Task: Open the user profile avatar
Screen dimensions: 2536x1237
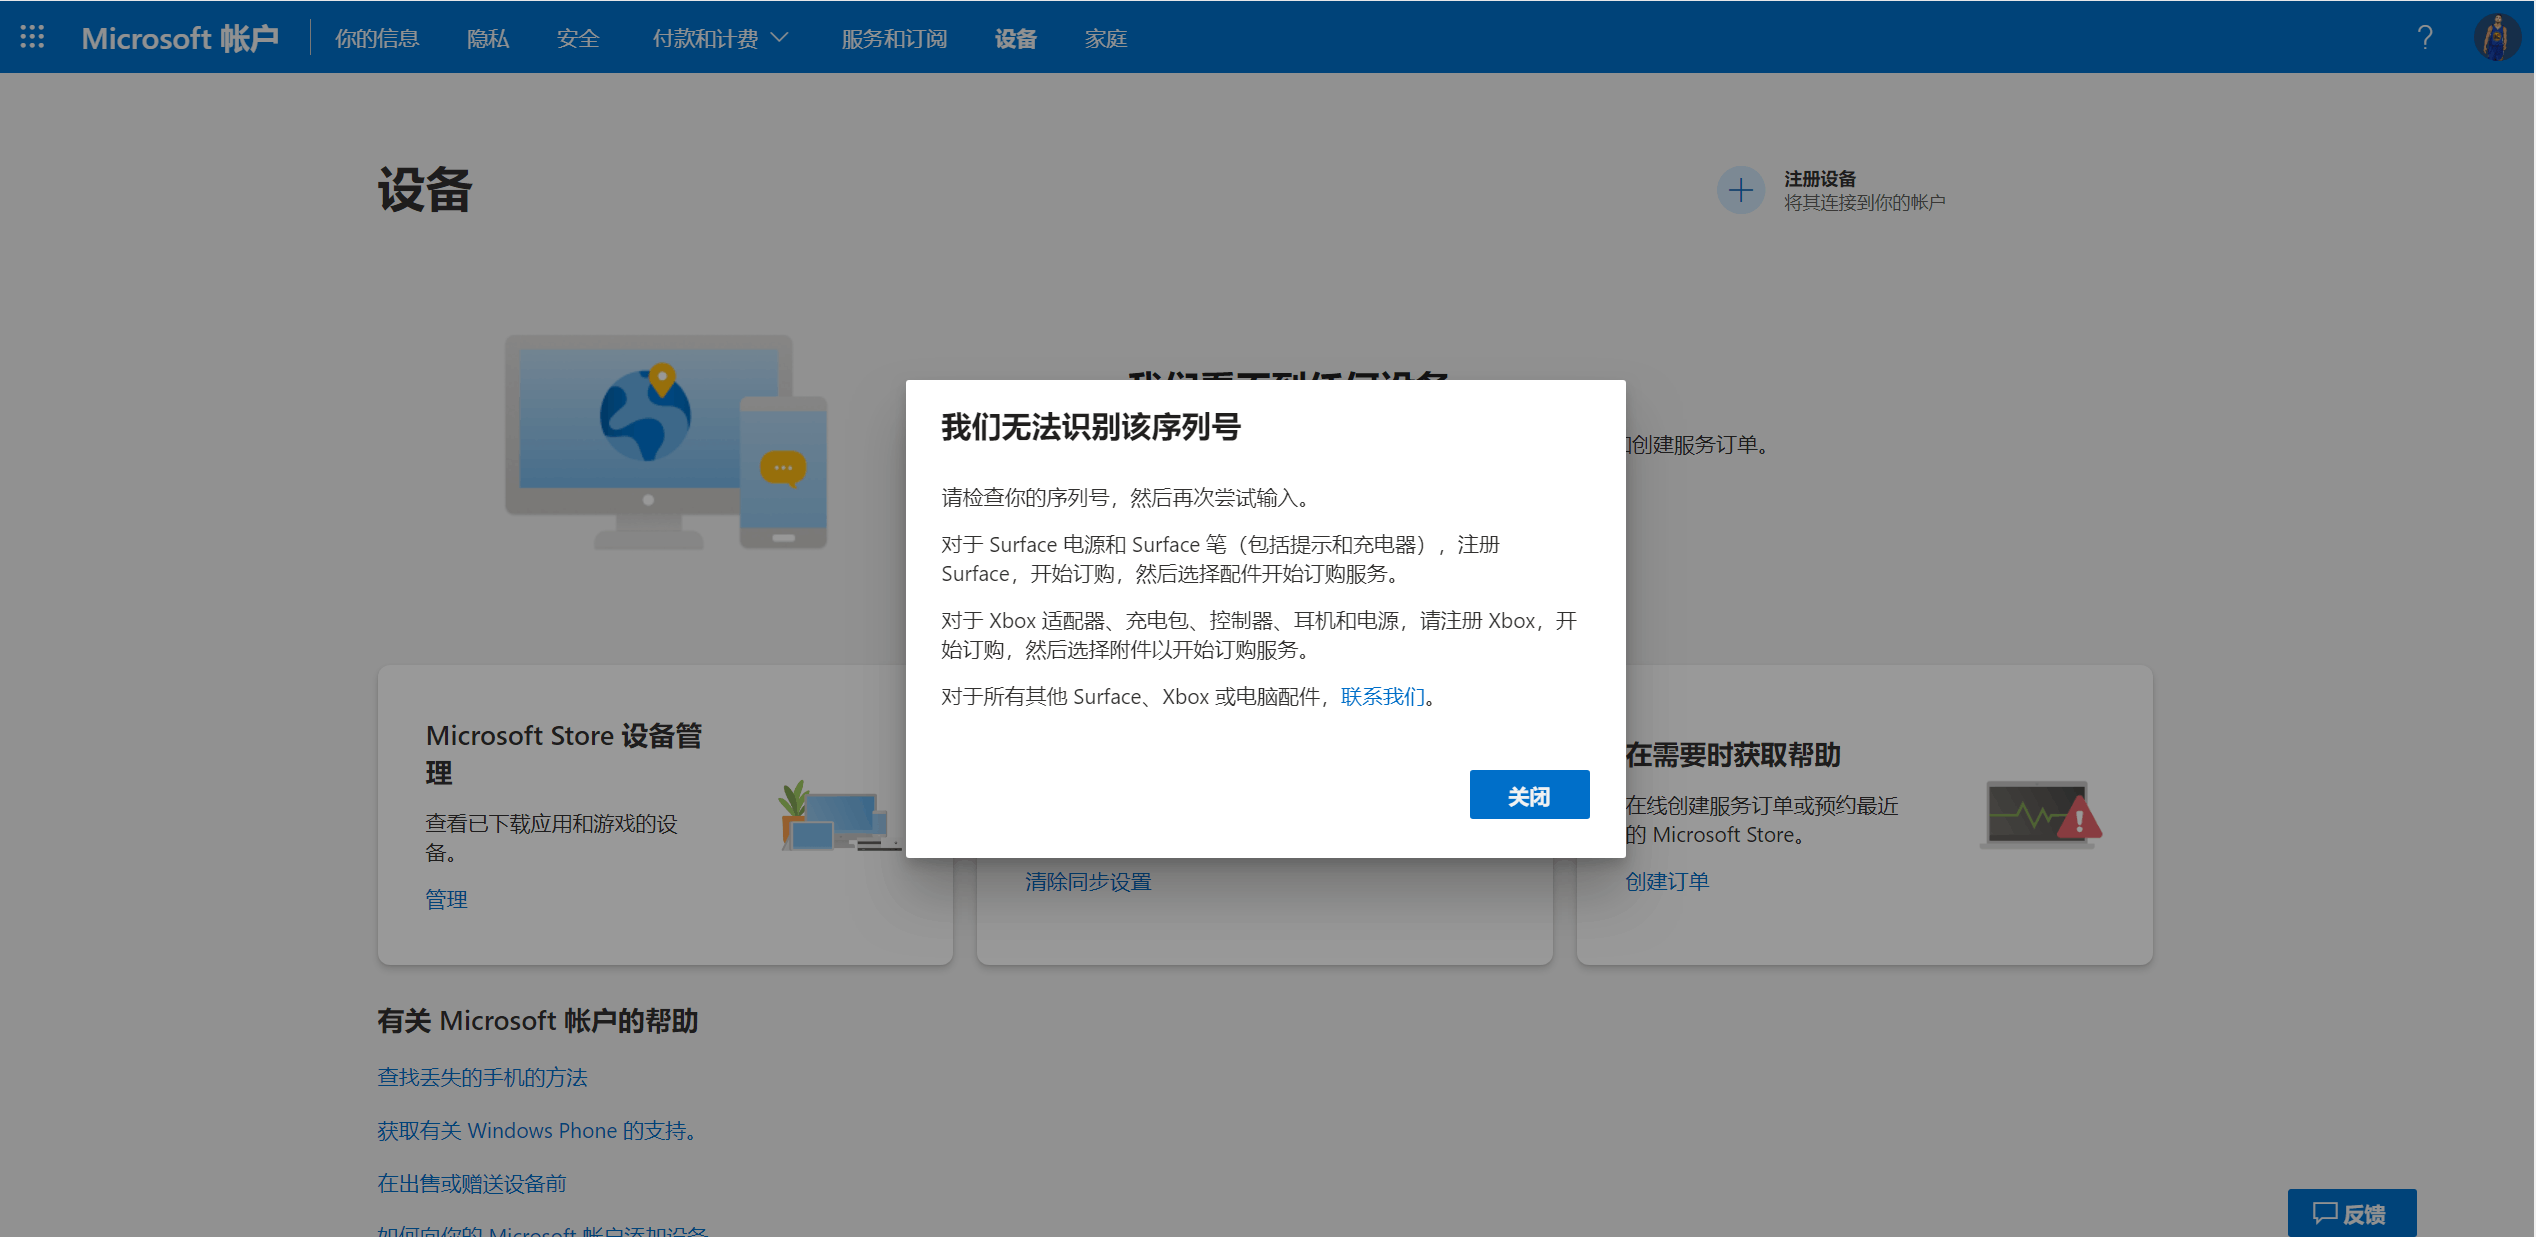Action: click(2496, 38)
